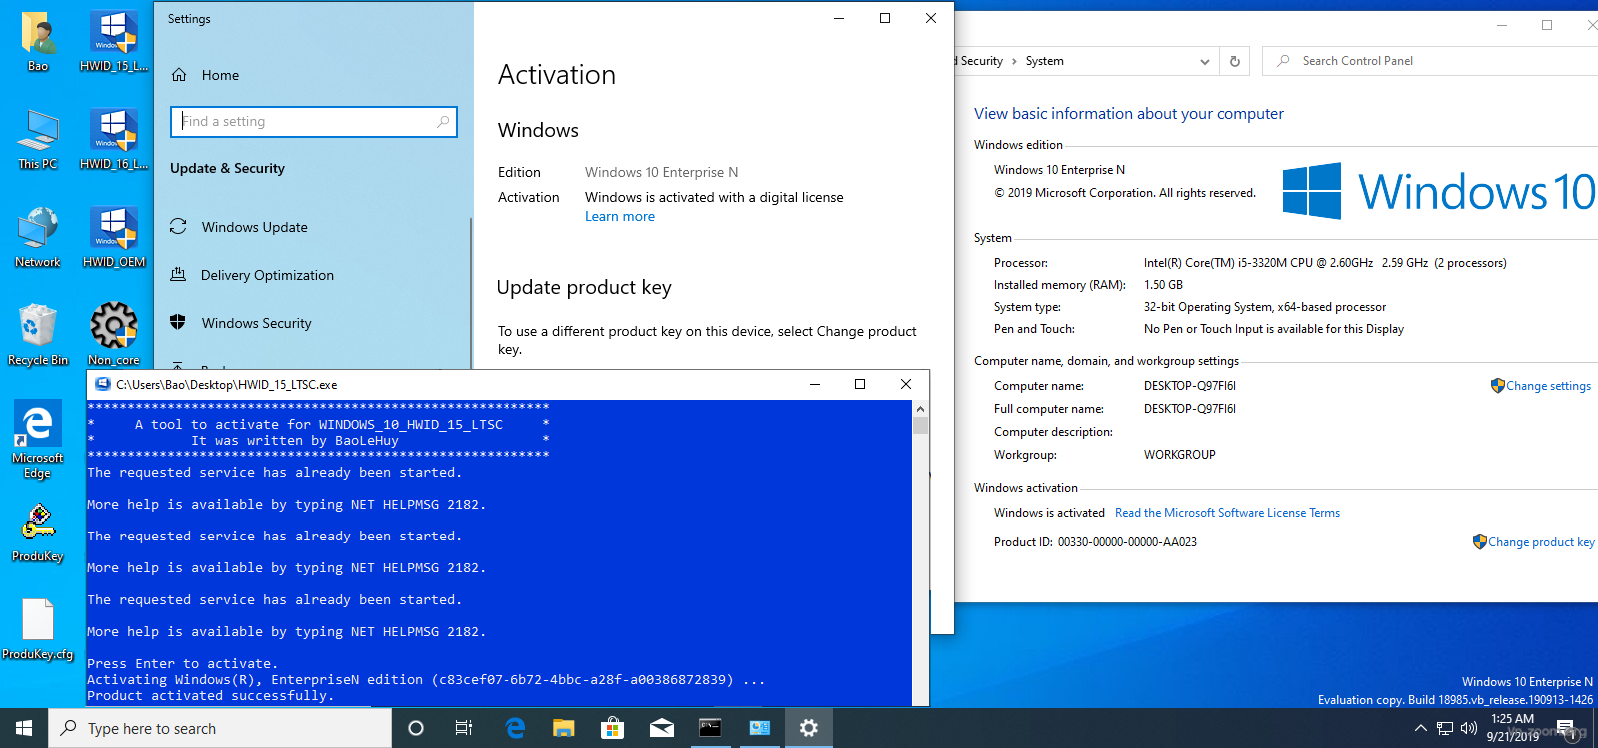
Task: Switch to command prompt taskbar window
Action: click(x=710, y=728)
